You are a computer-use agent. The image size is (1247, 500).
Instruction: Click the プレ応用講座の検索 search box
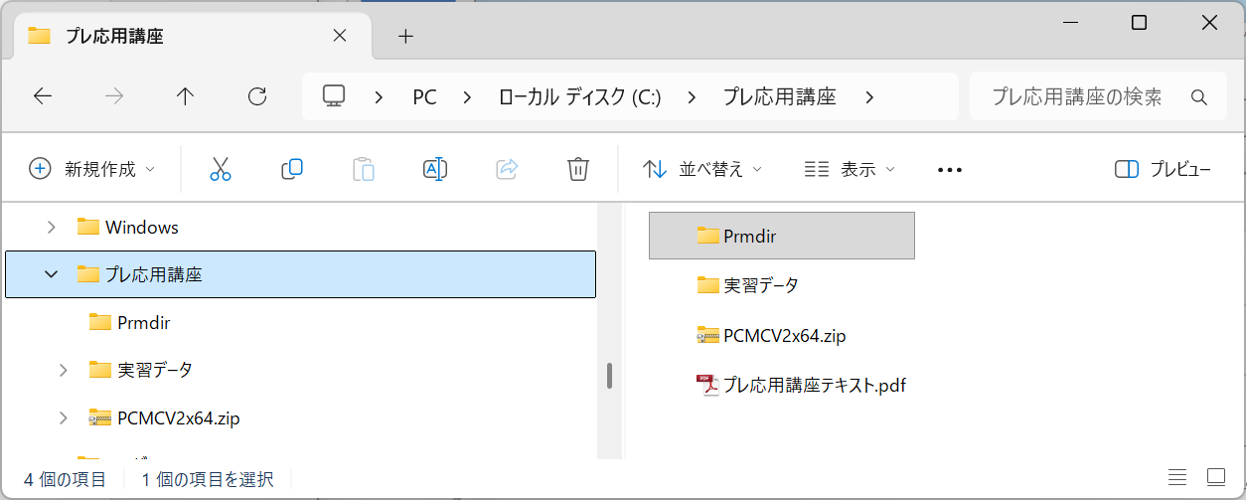(1077, 97)
